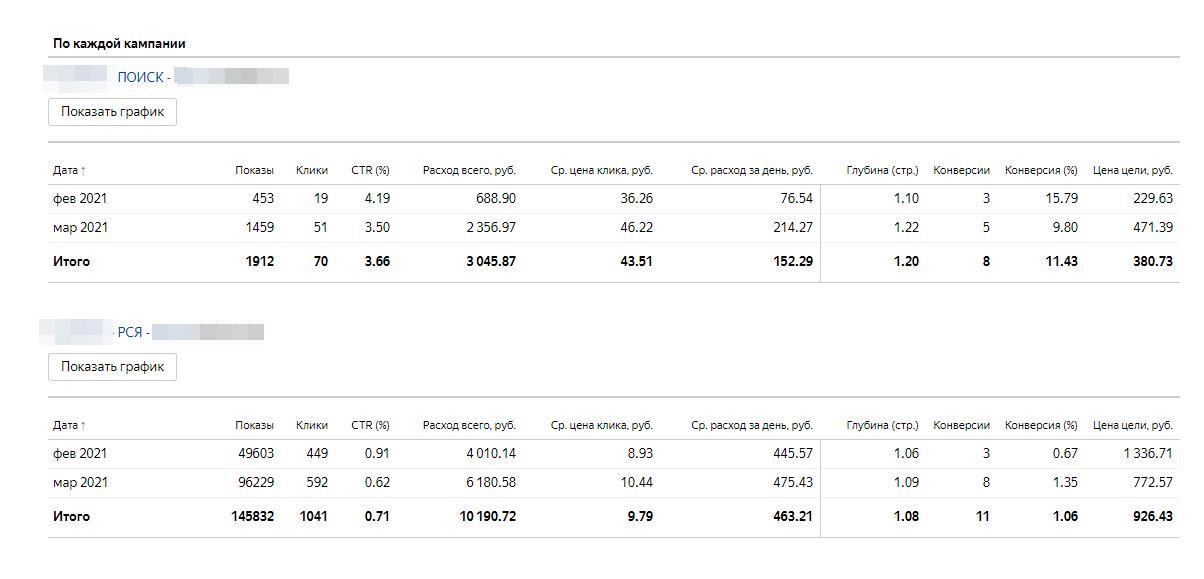Click the sort arrow beside Дата in ПОИСК table
Screen dimensions: 1204x579
83,171
